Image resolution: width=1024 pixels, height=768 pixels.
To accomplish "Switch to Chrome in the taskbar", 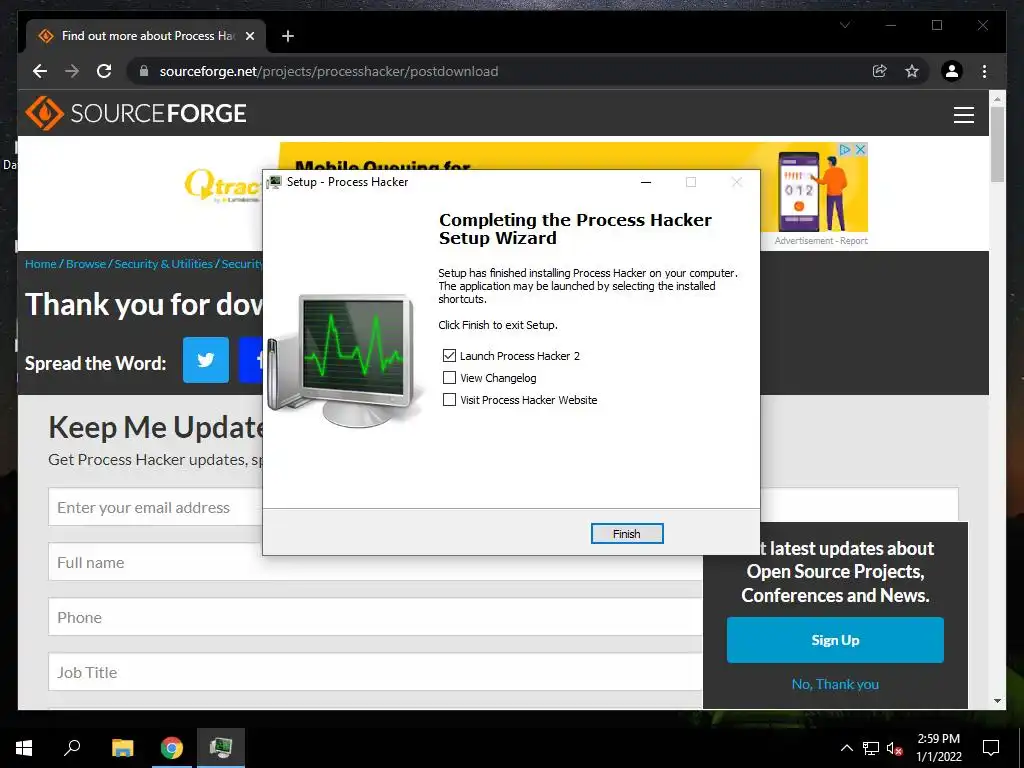I will (172, 748).
